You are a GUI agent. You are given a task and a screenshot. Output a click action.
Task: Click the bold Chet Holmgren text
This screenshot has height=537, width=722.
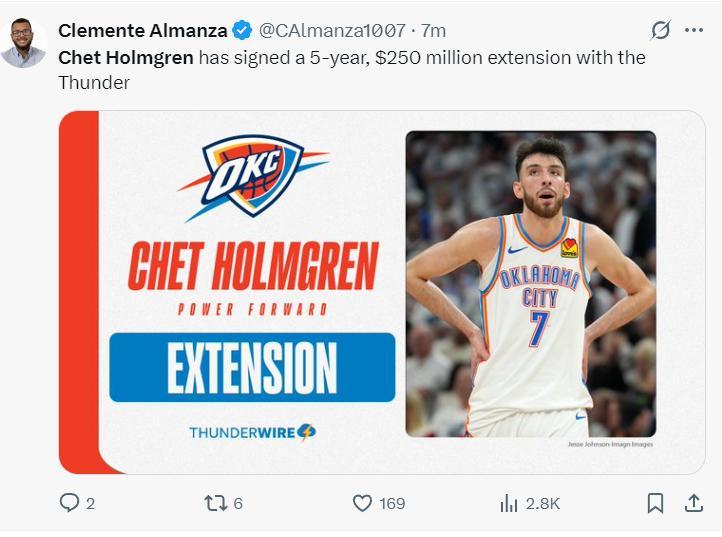coord(126,57)
